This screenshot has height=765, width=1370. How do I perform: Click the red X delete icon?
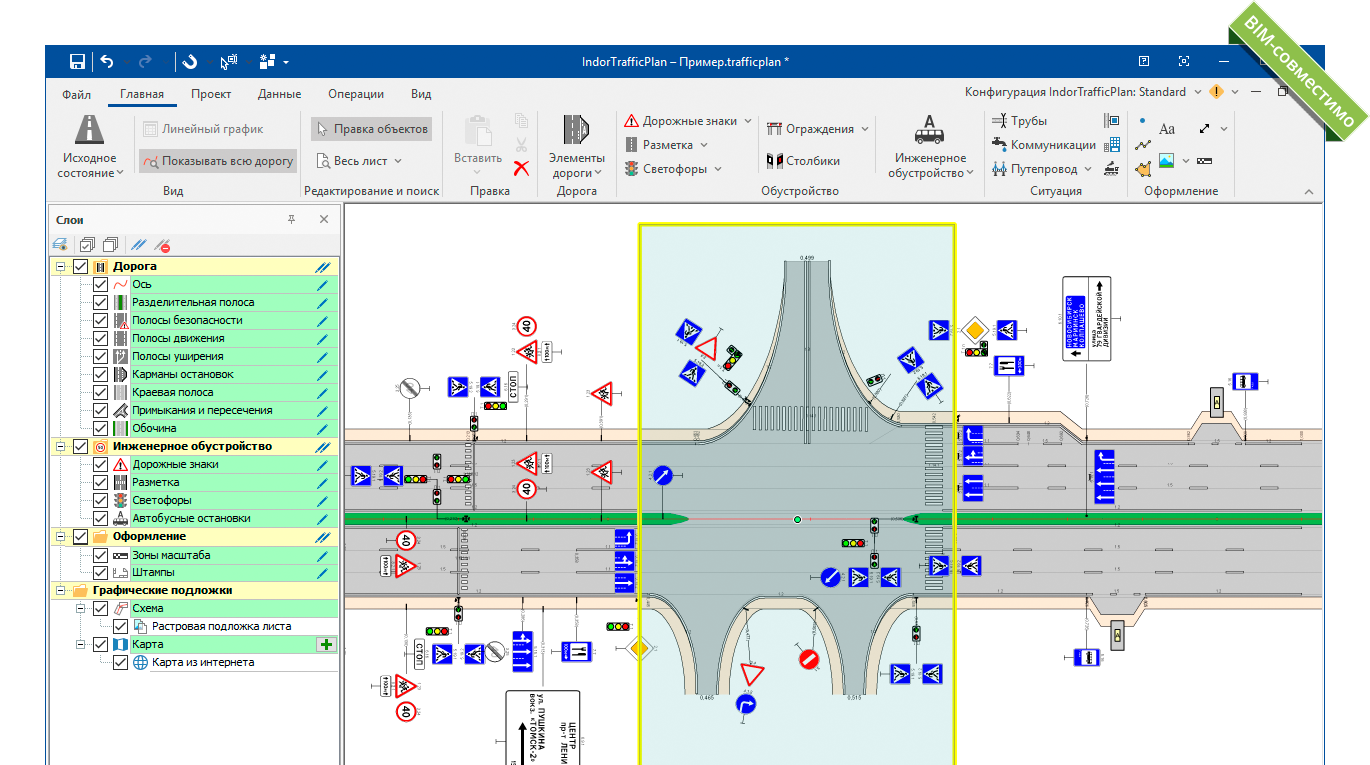521,168
